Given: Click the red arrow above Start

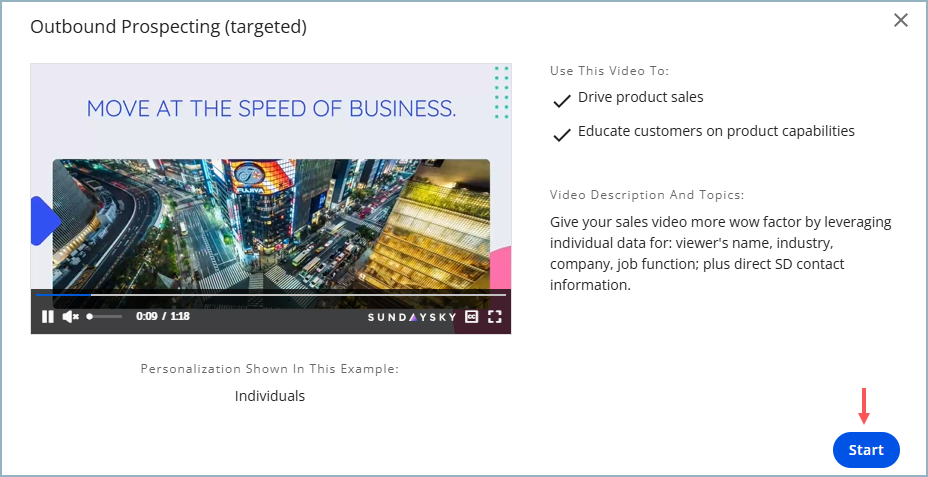Looking at the screenshot, I should (864, 406).
